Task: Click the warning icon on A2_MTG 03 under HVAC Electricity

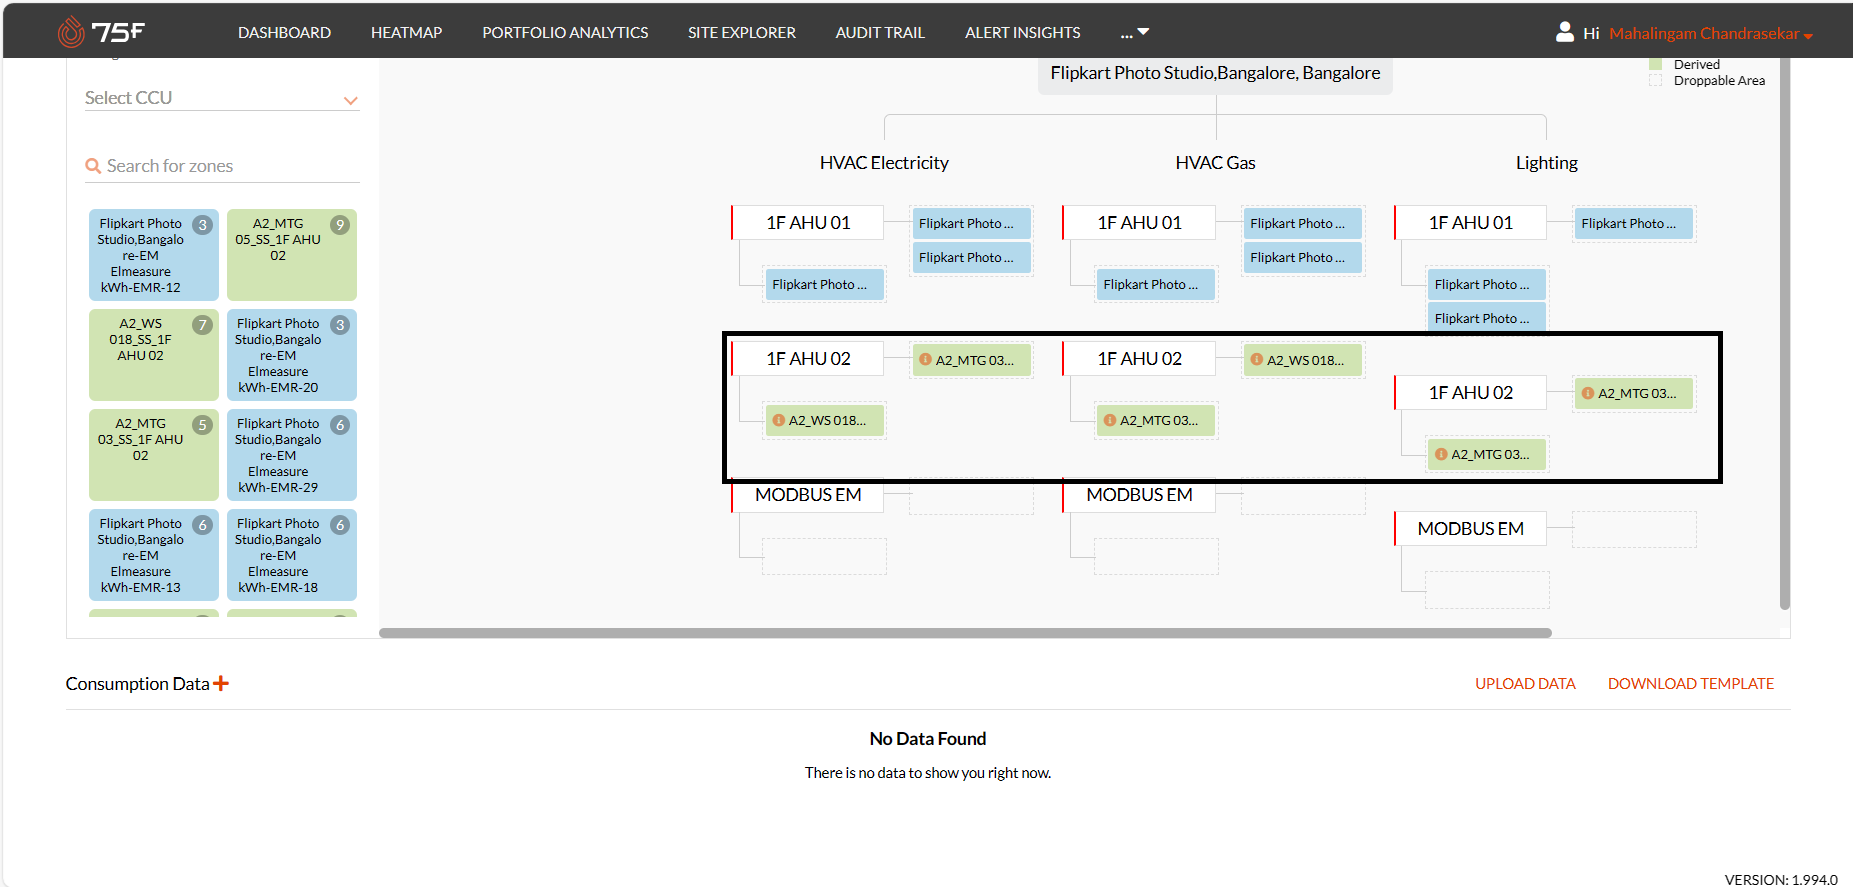Action: click(x=925, y=360)
